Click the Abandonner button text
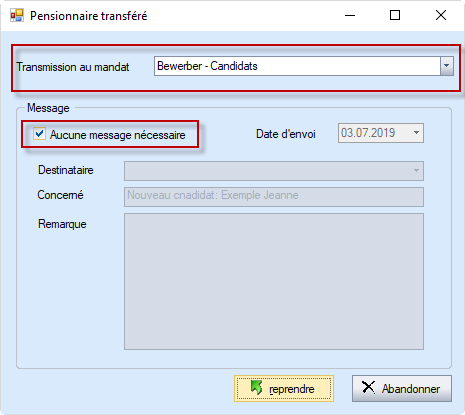The height and width of the screenshot is (415, 465). click(x=411, y=389)
